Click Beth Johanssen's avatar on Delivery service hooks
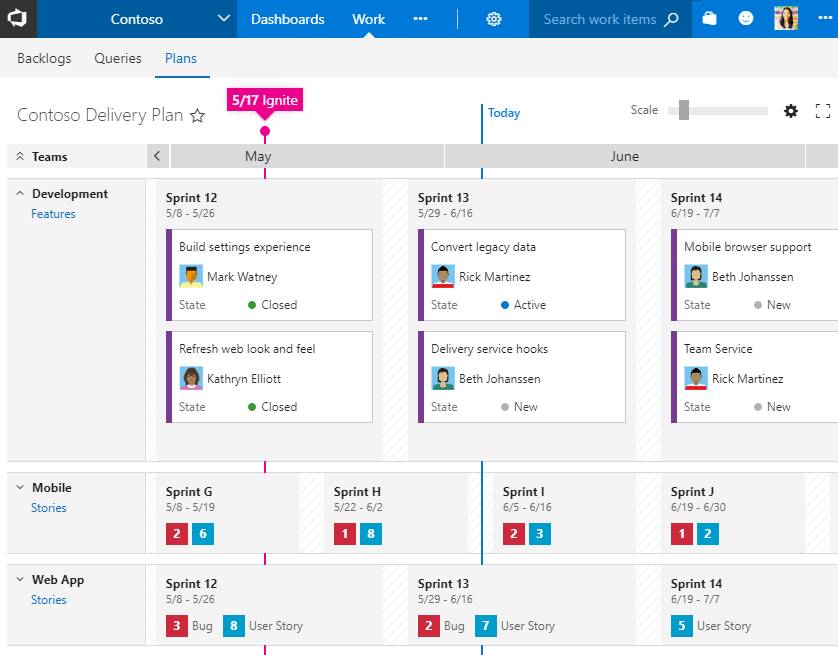838x655 pixels. pyautogui.click(x=443, y=378)
